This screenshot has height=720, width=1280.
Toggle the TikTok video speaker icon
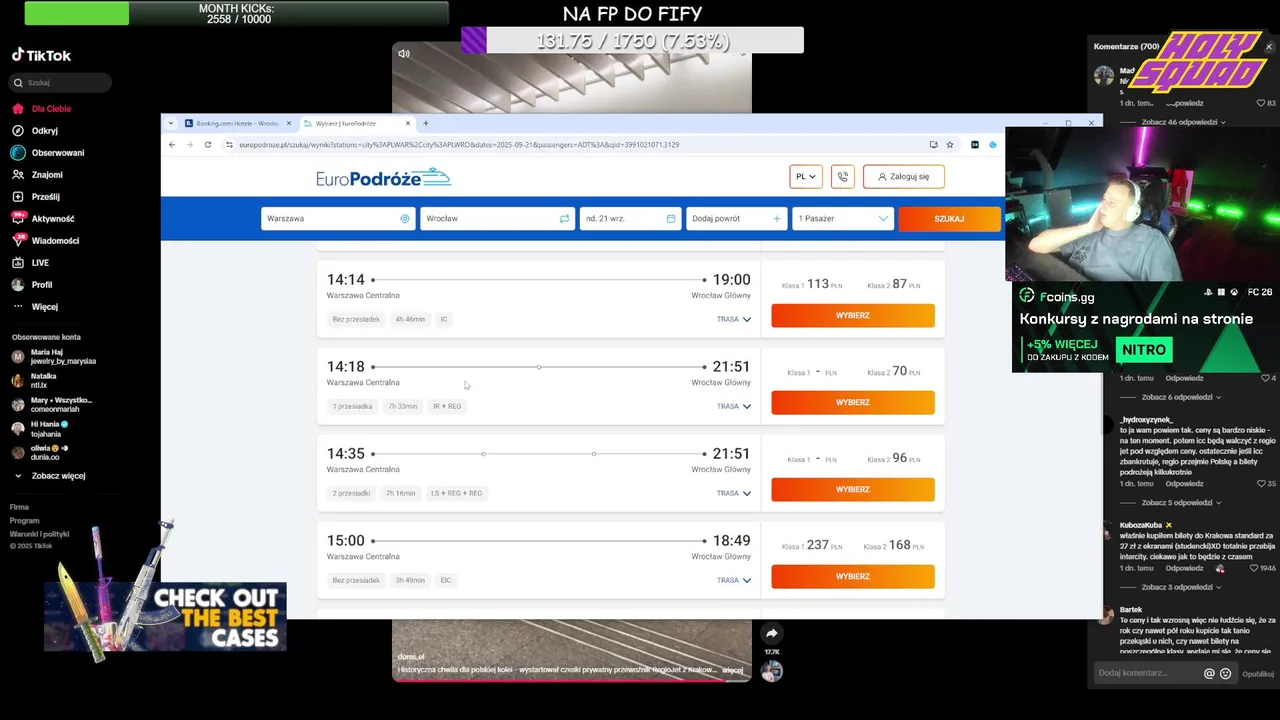pos(404,54)
